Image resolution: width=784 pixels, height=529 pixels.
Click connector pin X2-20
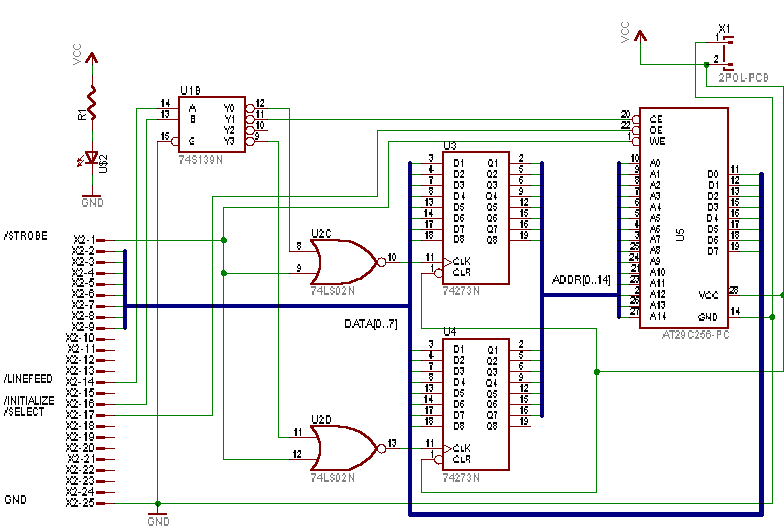tap(90, 448)
